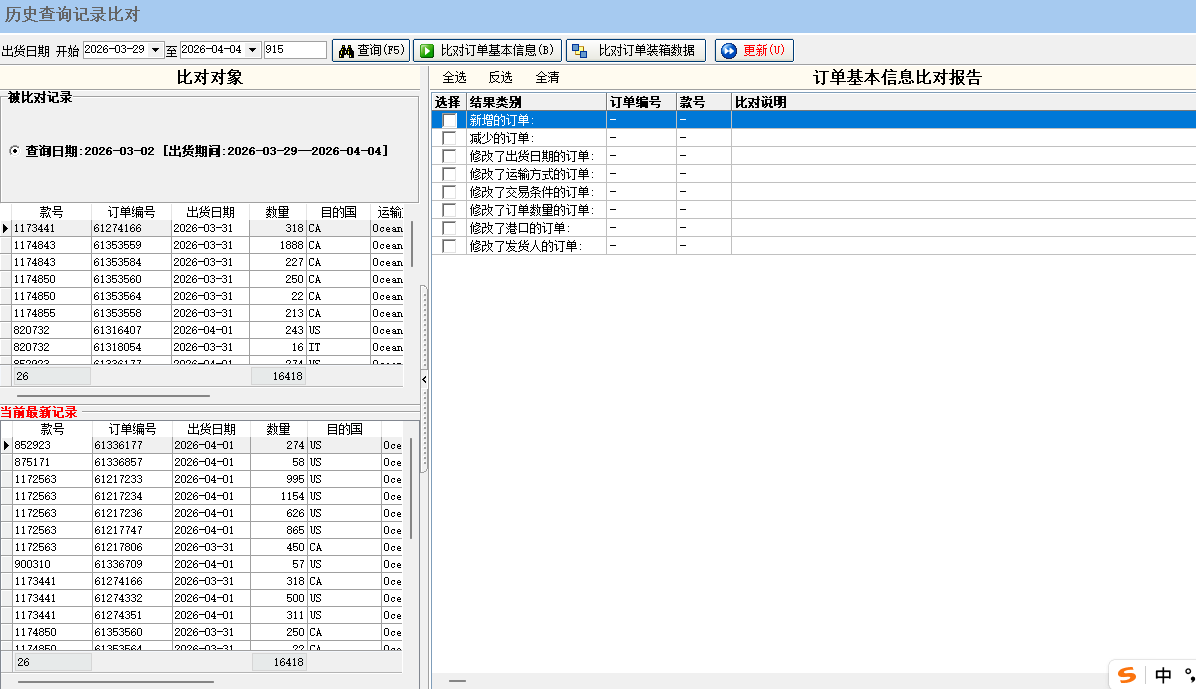The height and width of the screenshot is (689, 1196).
Task: Select order 61274332 in lower table
Action: click(x=118, y=598)
